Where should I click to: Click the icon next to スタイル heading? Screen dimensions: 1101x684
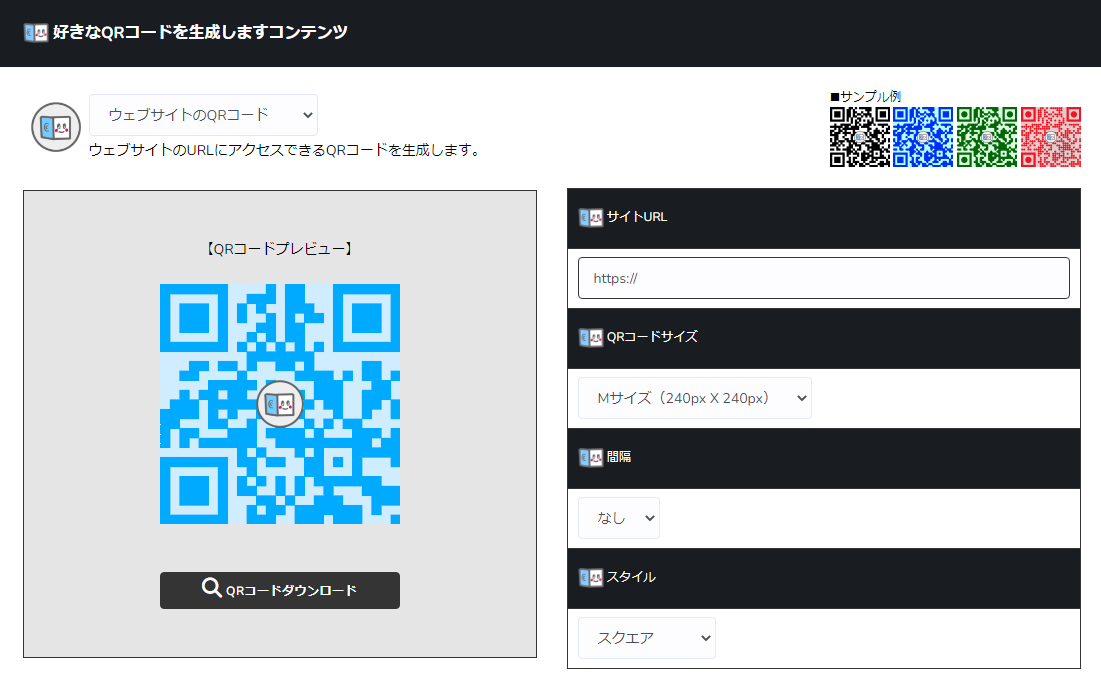point(590,577)
